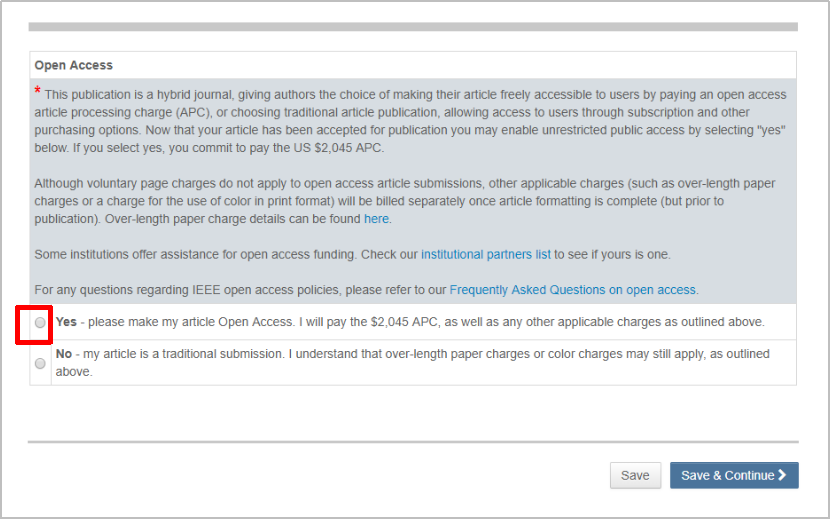Click the sentence about institutions offering assistance
Image resolution: width=830 pixels, height=519 pixels.
tap(225, 255)
